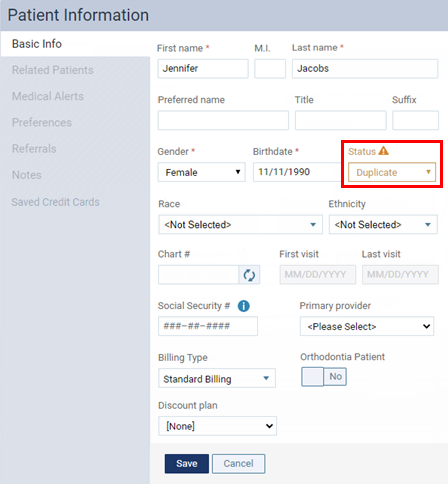This screenshot has height=484, width=448.
Task: Click the Save button
Action: click(x=187, y=463)
